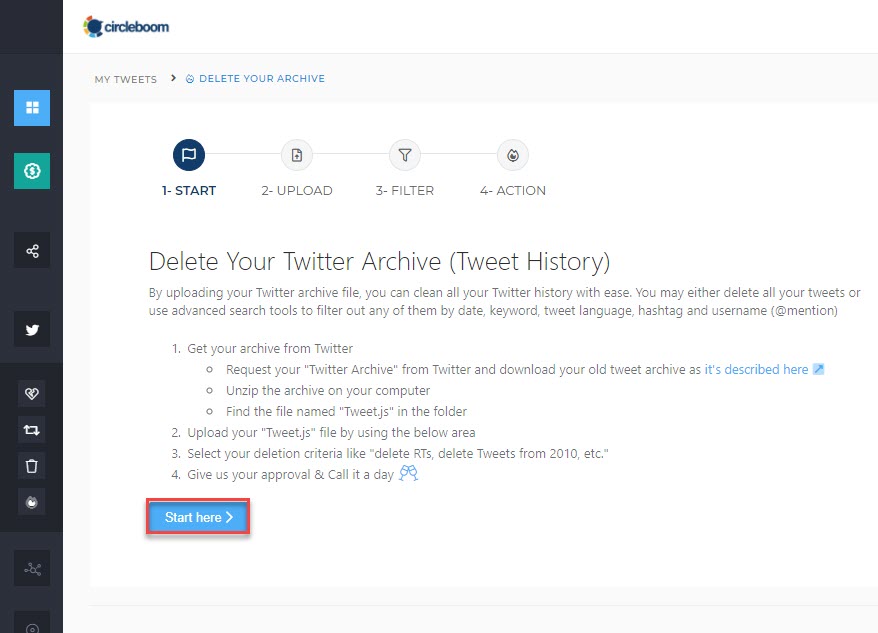The image size is (878, 633).
Task: Select the "4- ACTION" step label
Action: click(x=513, y=190)
